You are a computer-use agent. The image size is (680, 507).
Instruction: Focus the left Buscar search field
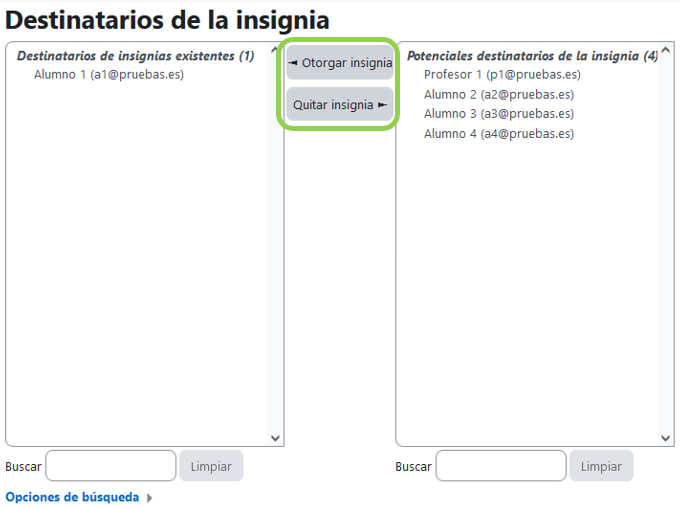click(111, 466)
